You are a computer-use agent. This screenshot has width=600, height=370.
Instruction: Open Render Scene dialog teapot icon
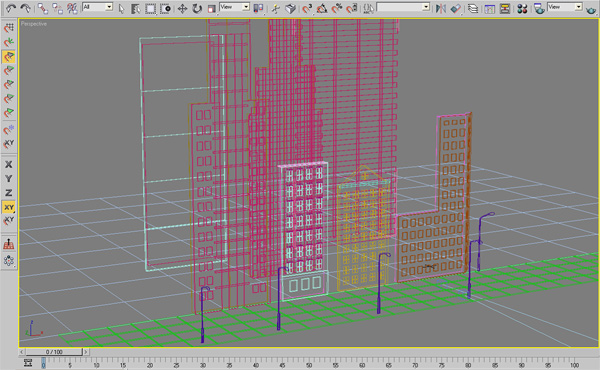539,8
